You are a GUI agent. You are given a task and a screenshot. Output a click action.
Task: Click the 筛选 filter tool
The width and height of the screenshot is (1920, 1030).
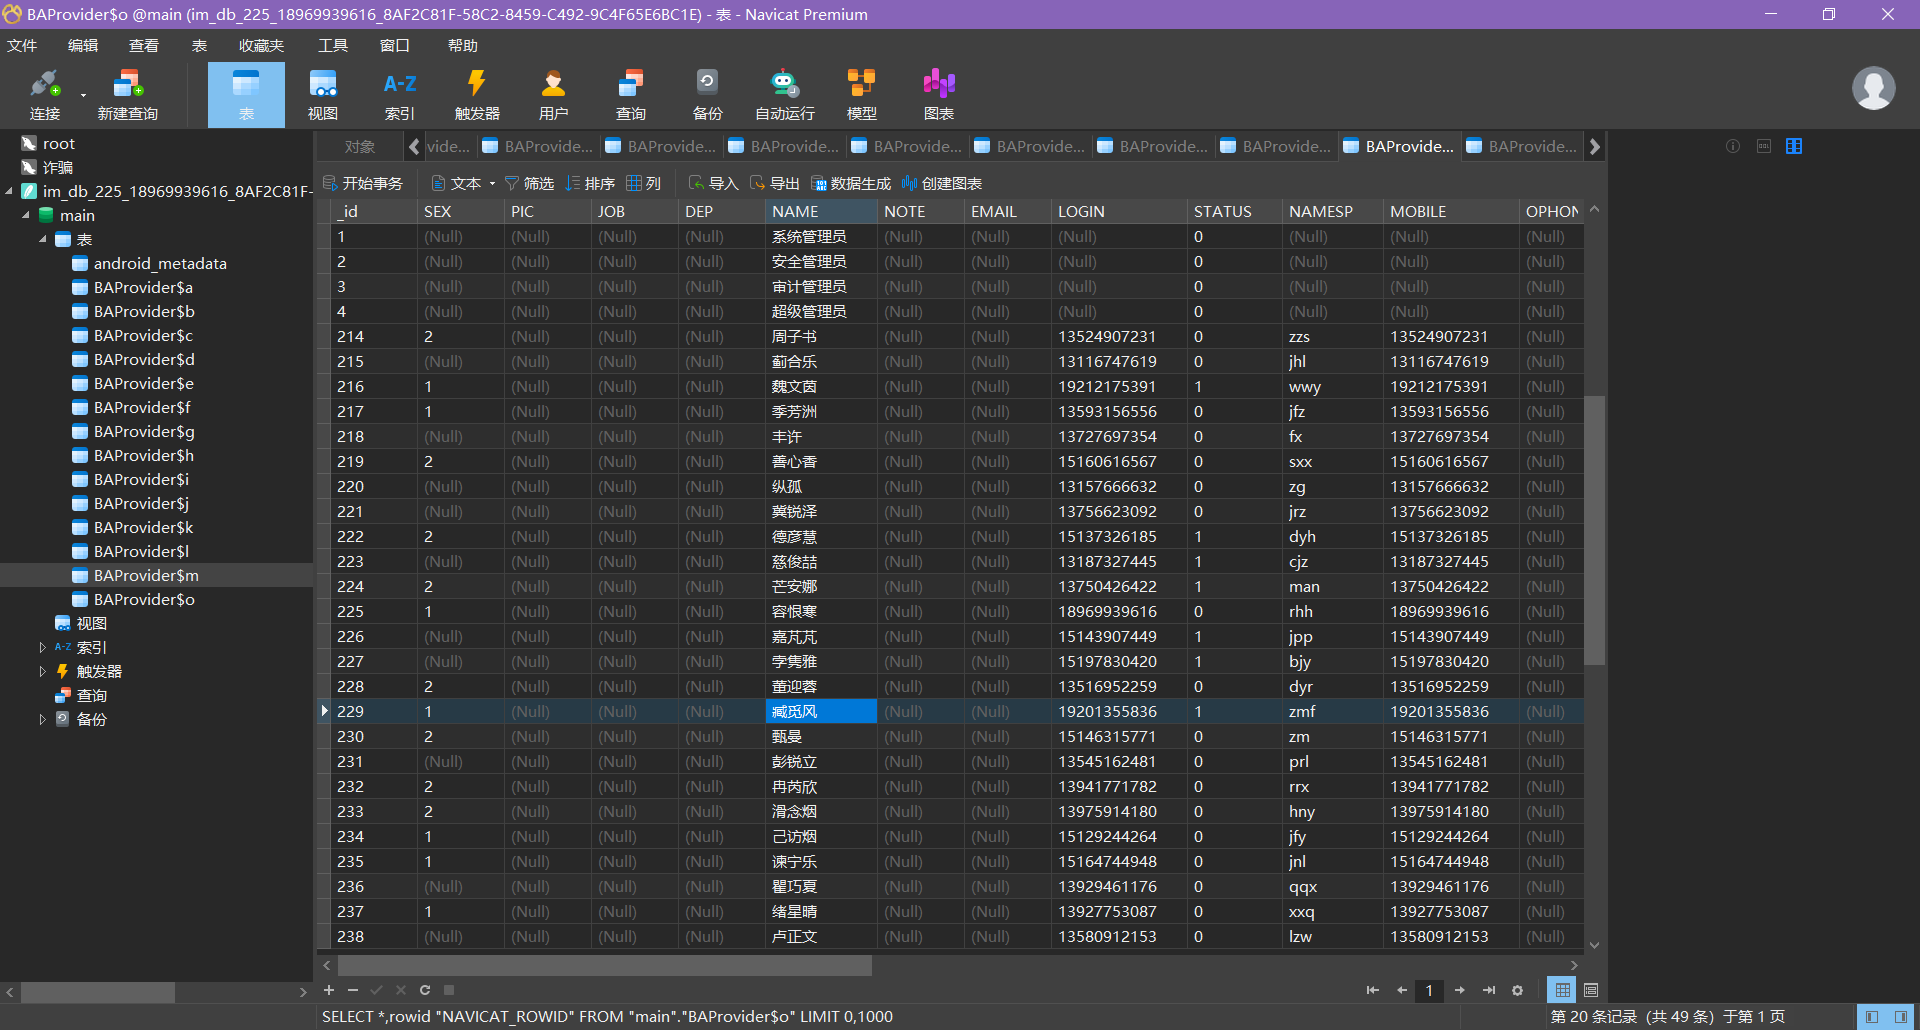click(529, 183)
